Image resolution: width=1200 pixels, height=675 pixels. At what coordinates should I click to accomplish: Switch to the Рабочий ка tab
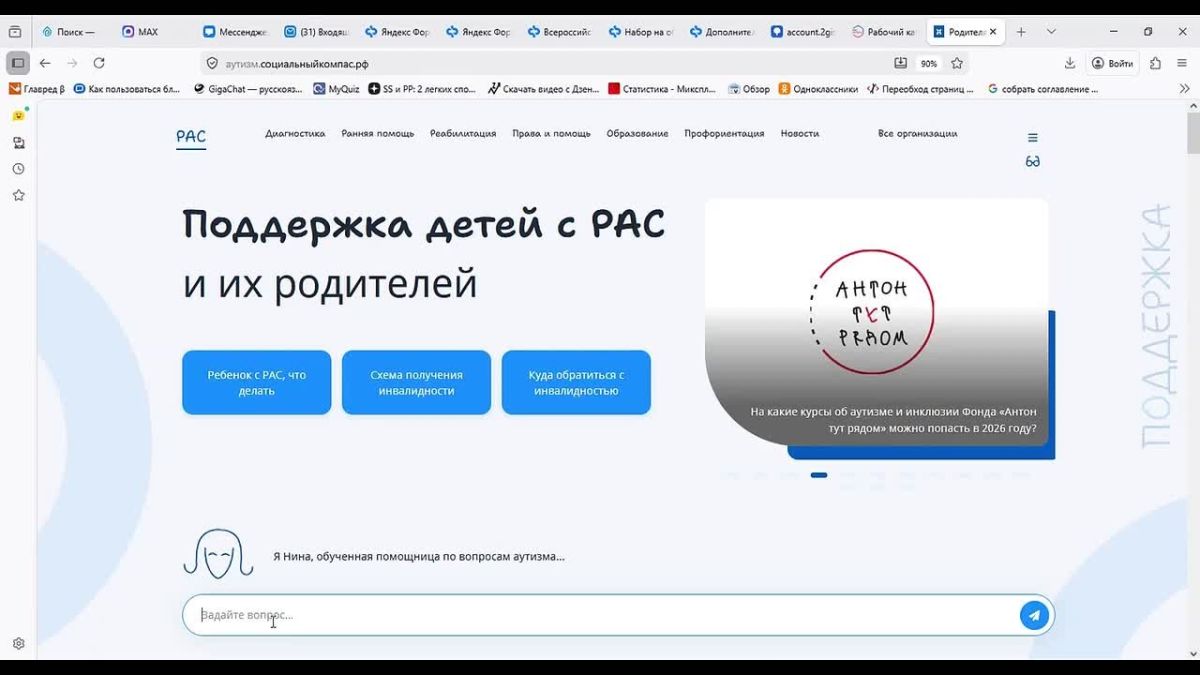pos(883,32)
